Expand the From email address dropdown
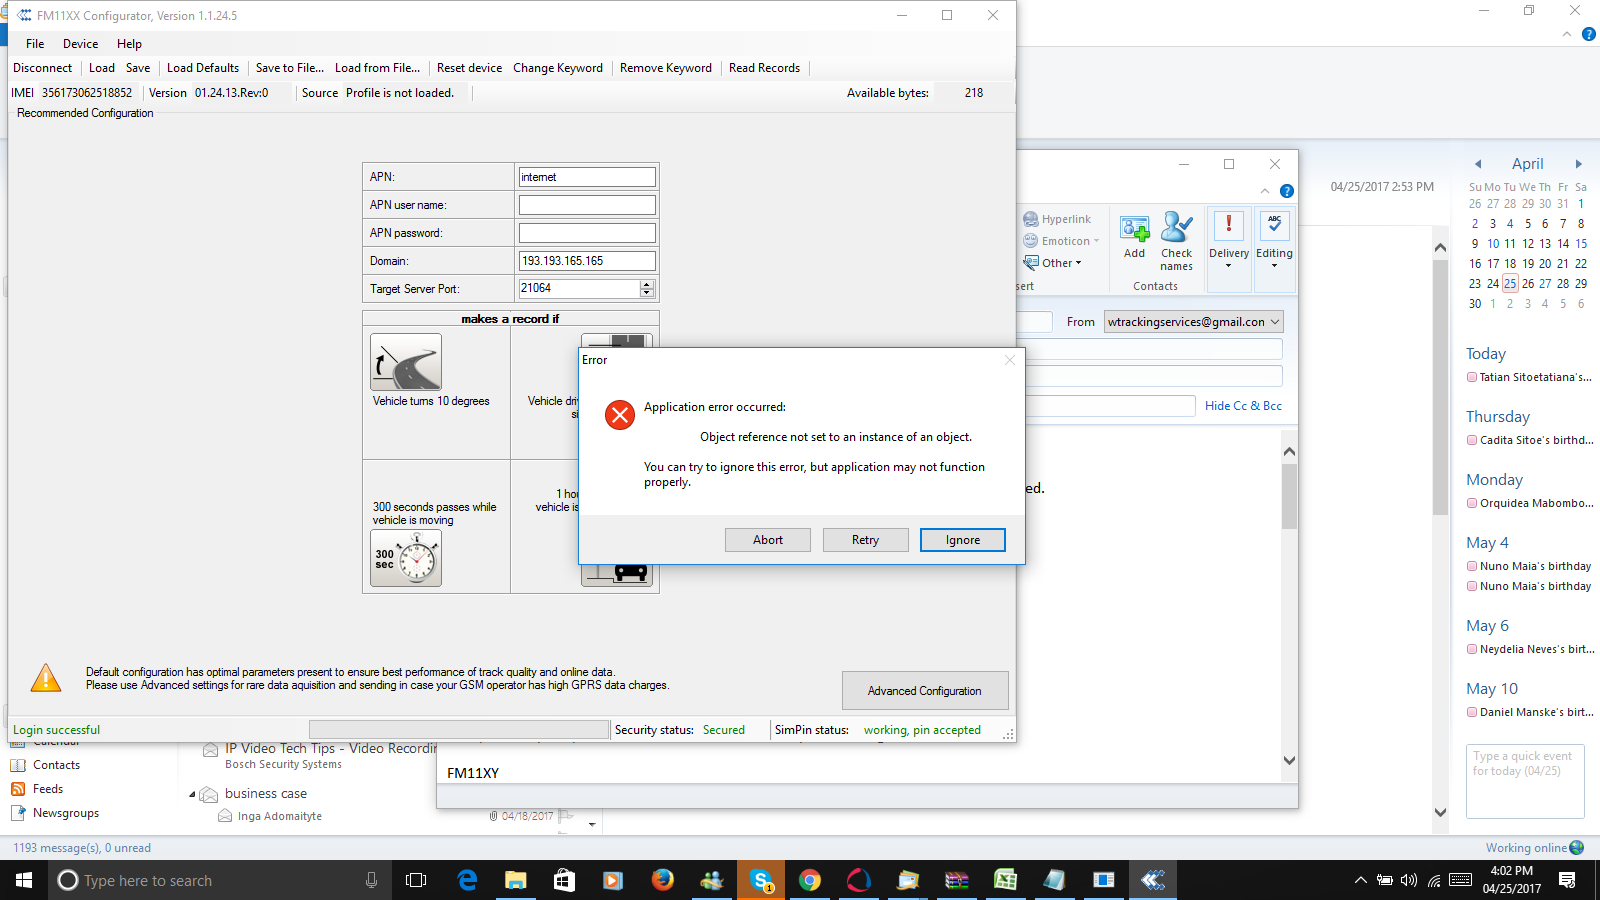The width and height of the screenshot is (1600, 900). 1275,322
